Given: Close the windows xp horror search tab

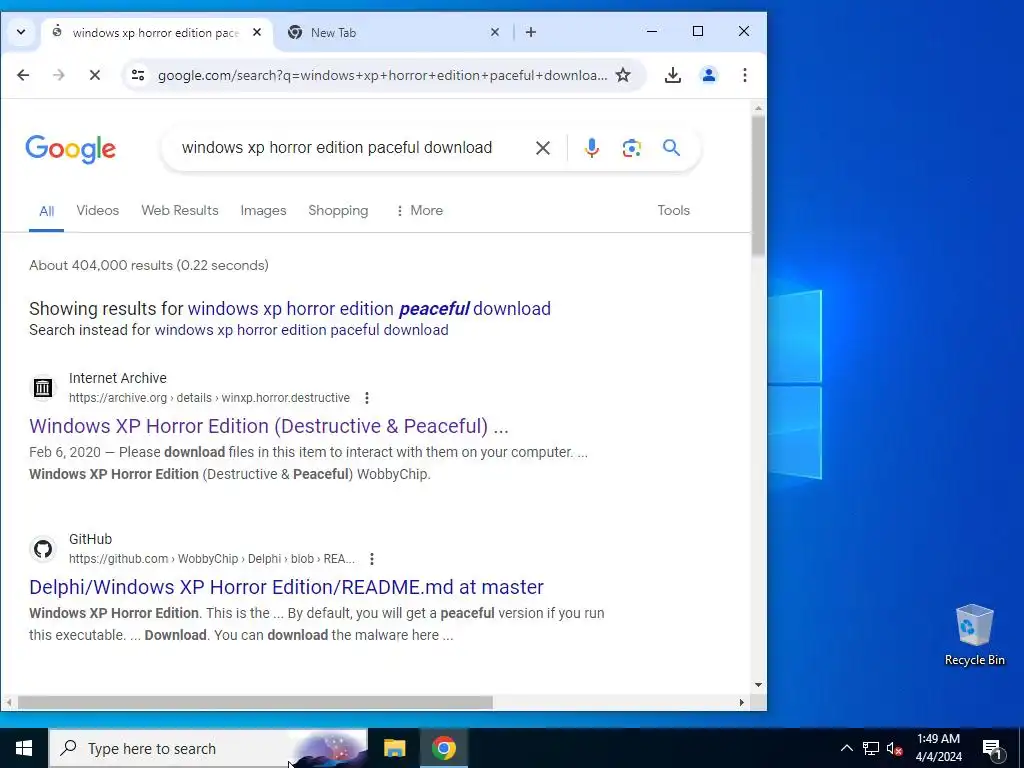Looking at the screenshot, I should pyautogui.click(x=257, y=32).
